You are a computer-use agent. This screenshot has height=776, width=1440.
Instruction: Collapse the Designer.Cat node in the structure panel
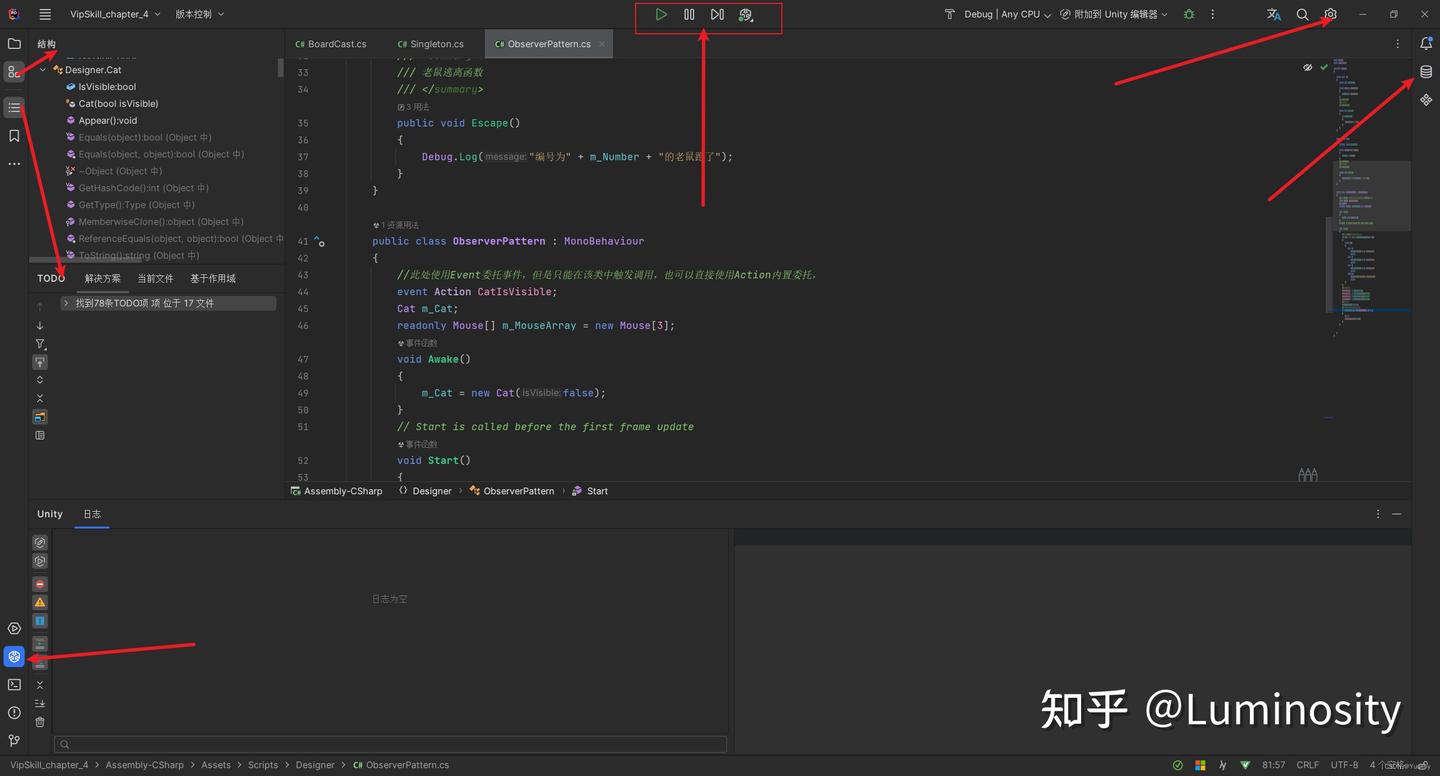point(42,69)
